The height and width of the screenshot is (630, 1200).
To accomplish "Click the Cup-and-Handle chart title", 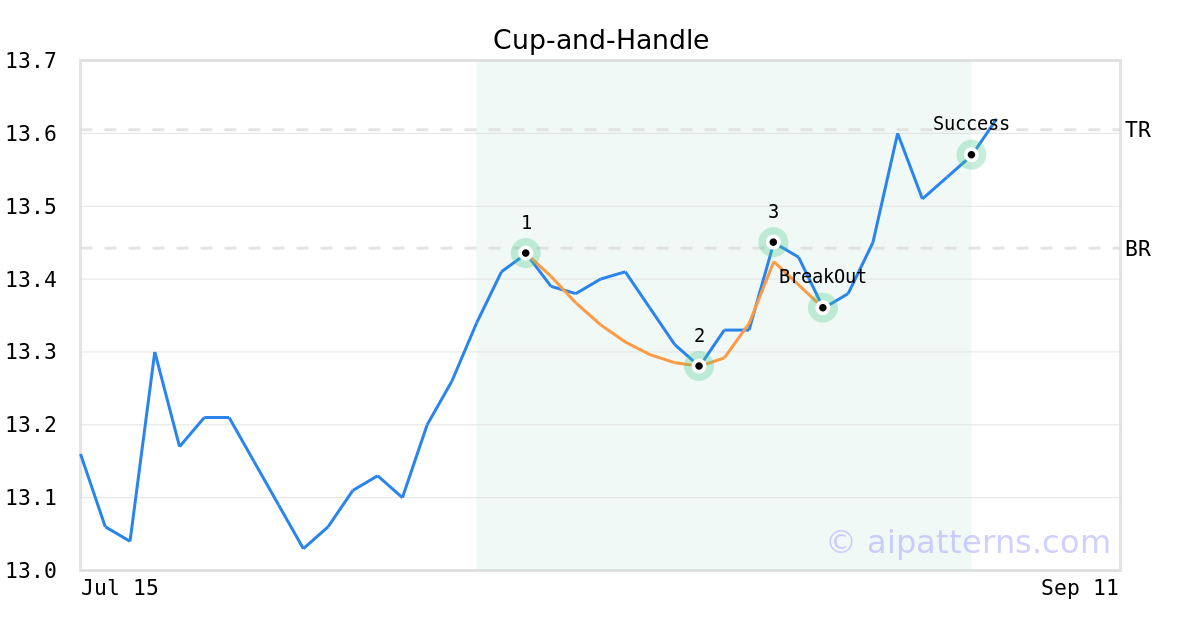I will [601, 40].
